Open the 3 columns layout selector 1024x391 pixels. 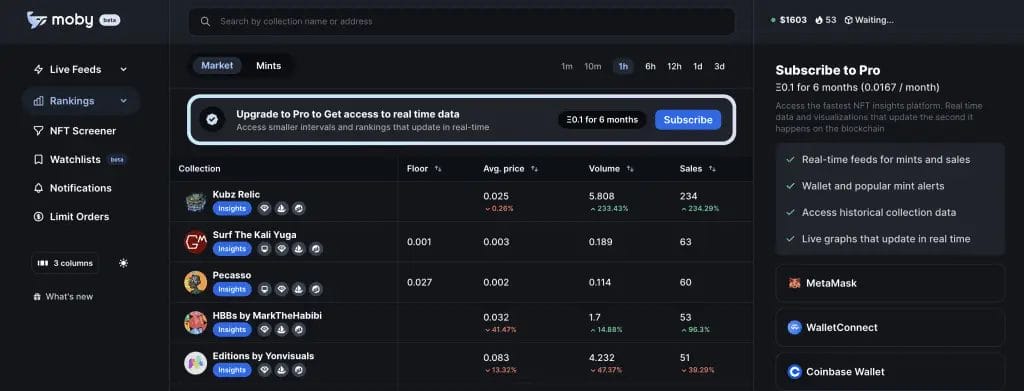pos(65,263)
